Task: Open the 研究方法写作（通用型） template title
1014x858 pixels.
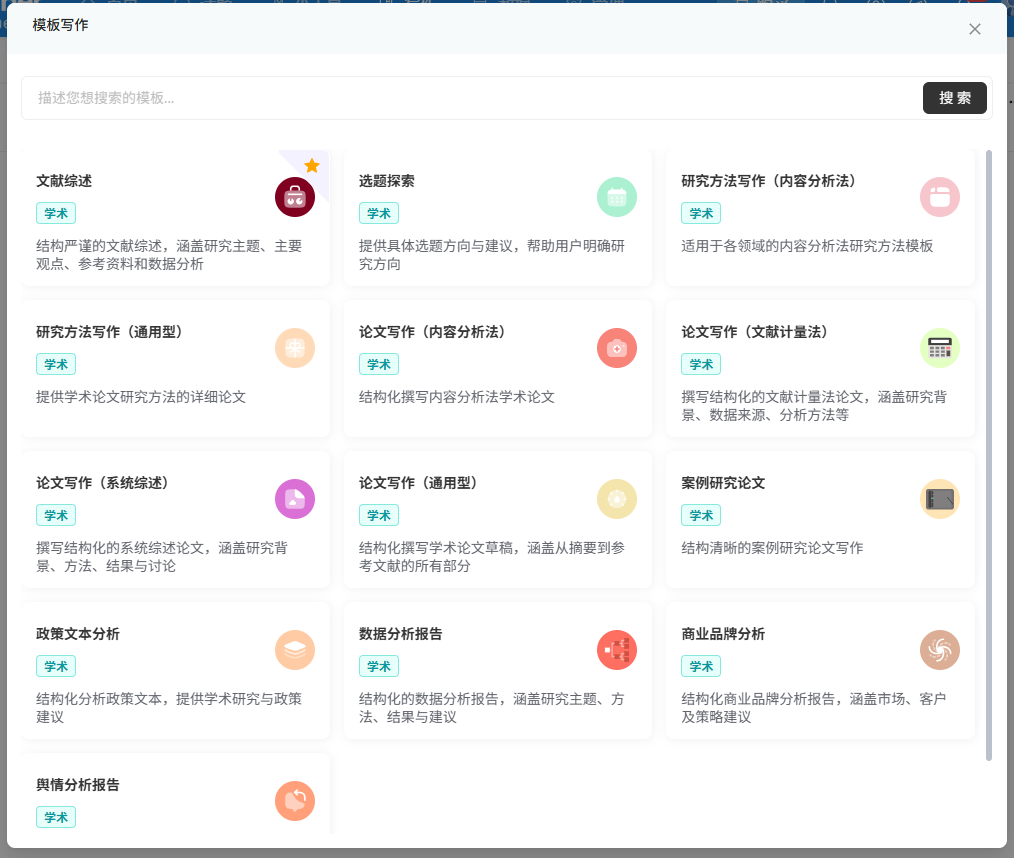Action: coord(109,332)
